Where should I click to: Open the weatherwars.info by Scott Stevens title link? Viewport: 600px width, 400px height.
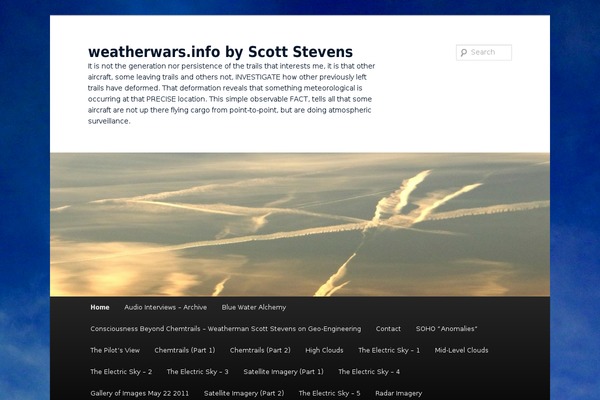click(x=220, y=52)
